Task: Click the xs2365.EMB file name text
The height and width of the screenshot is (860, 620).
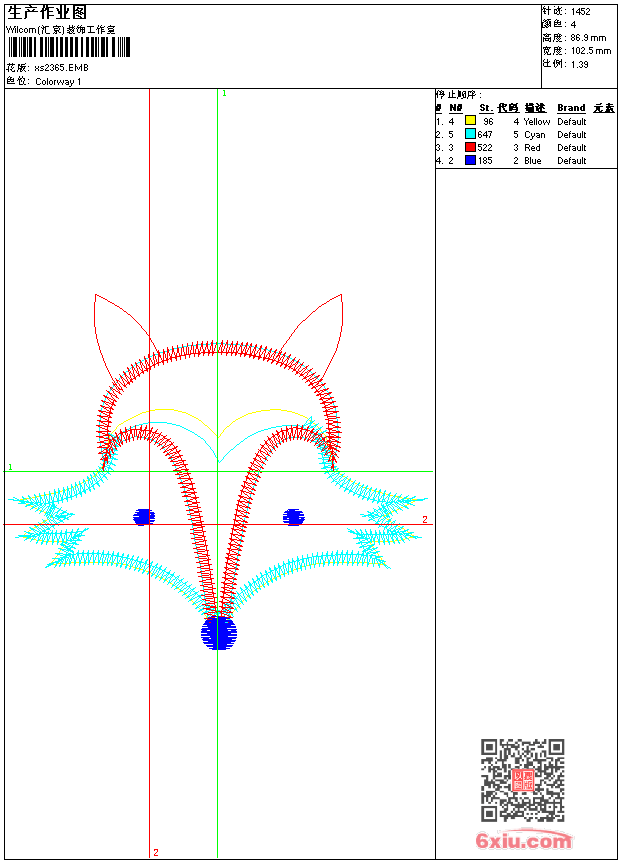Action: 61,68
